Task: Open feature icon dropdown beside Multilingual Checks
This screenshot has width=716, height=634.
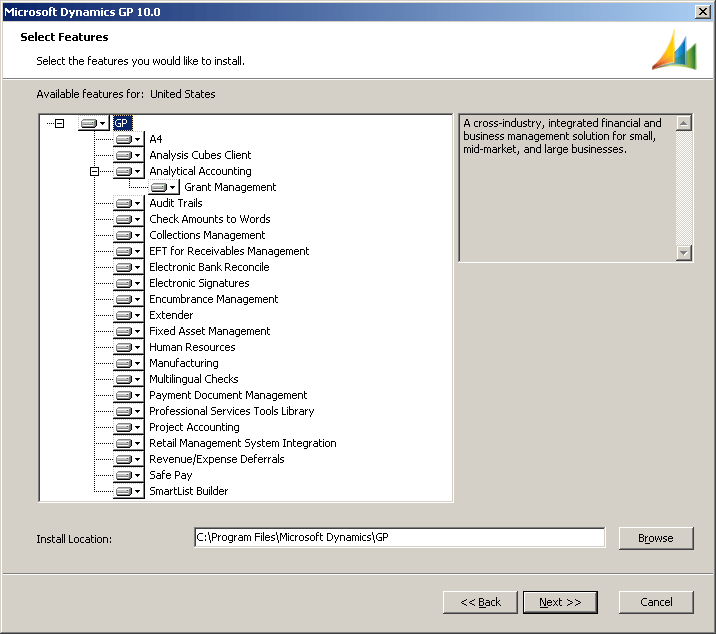Action: (129, 379)
